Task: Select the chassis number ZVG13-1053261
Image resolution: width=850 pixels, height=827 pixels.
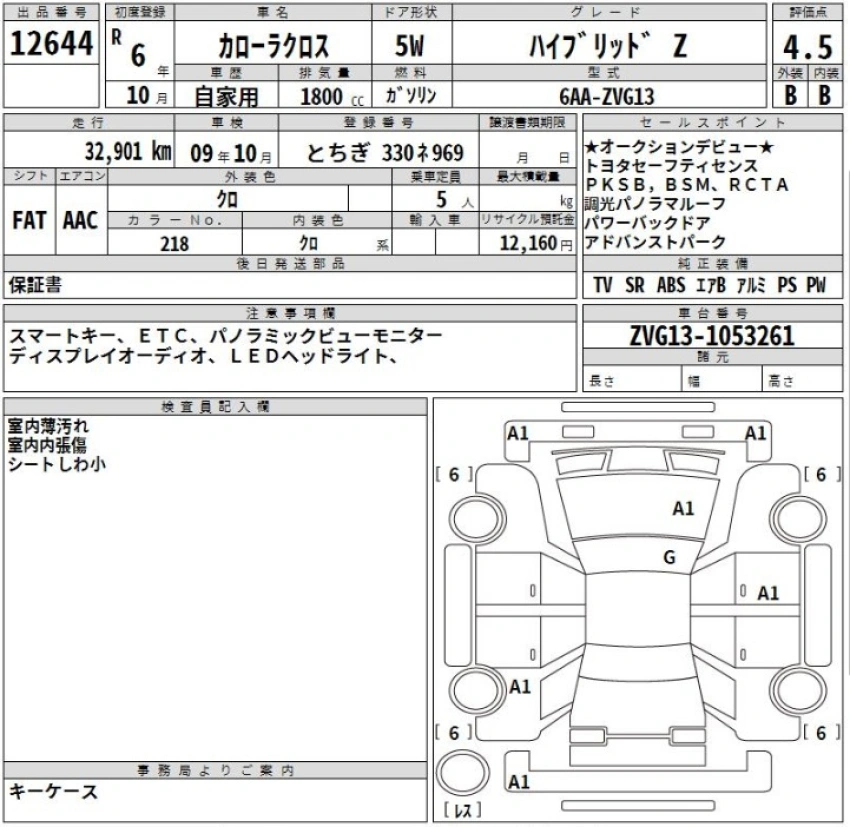Action: (x=712, y=336)
